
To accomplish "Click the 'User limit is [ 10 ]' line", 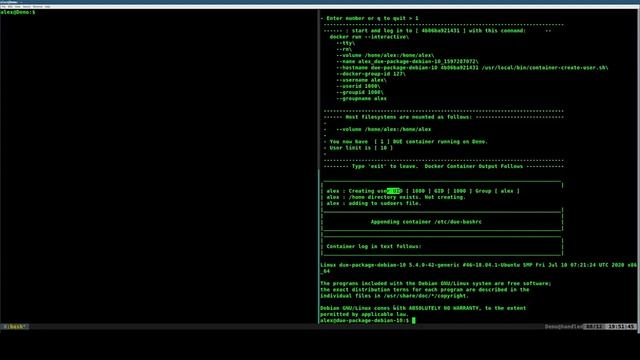I will tap(361, 148).
